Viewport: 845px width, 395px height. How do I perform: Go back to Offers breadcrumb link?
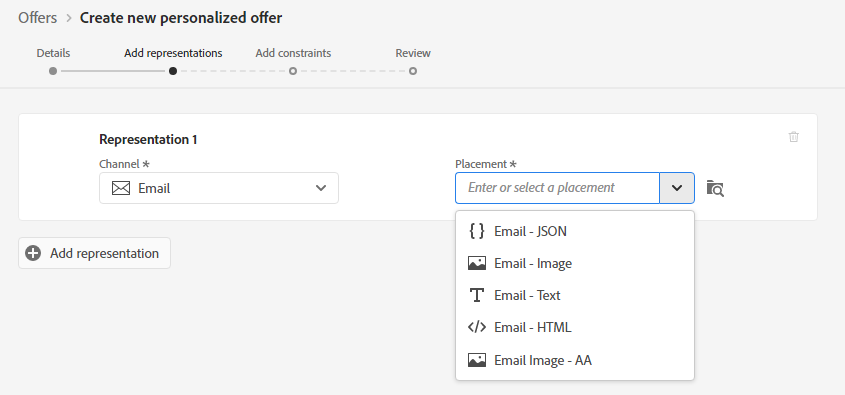tap(37, 18)
